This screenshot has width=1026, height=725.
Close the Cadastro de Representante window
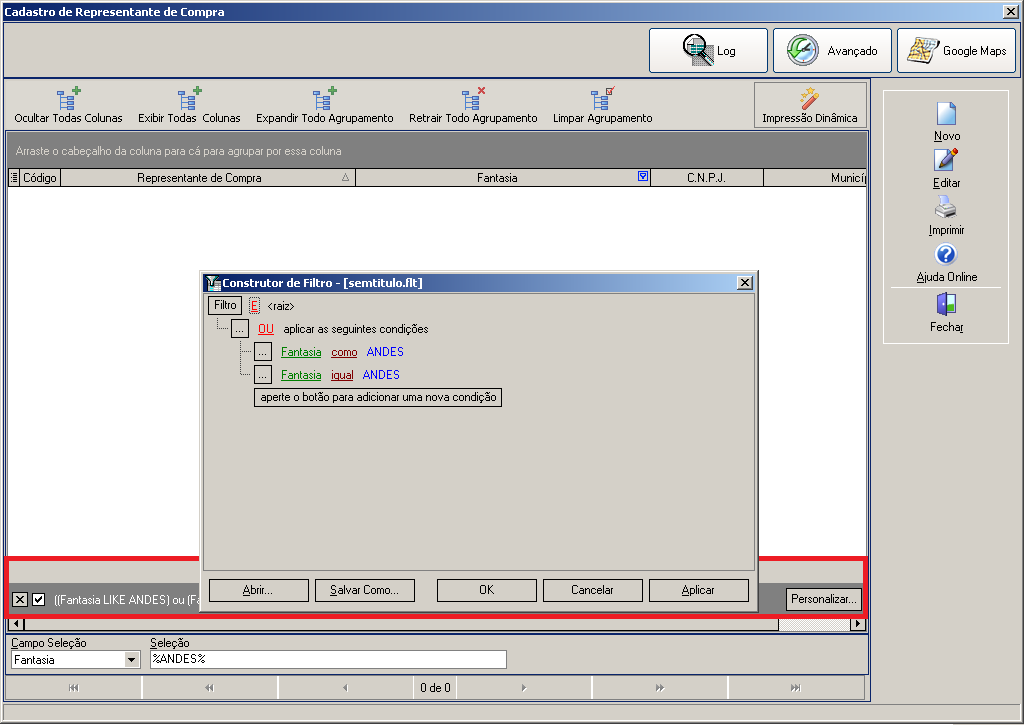coord(1011,11)
